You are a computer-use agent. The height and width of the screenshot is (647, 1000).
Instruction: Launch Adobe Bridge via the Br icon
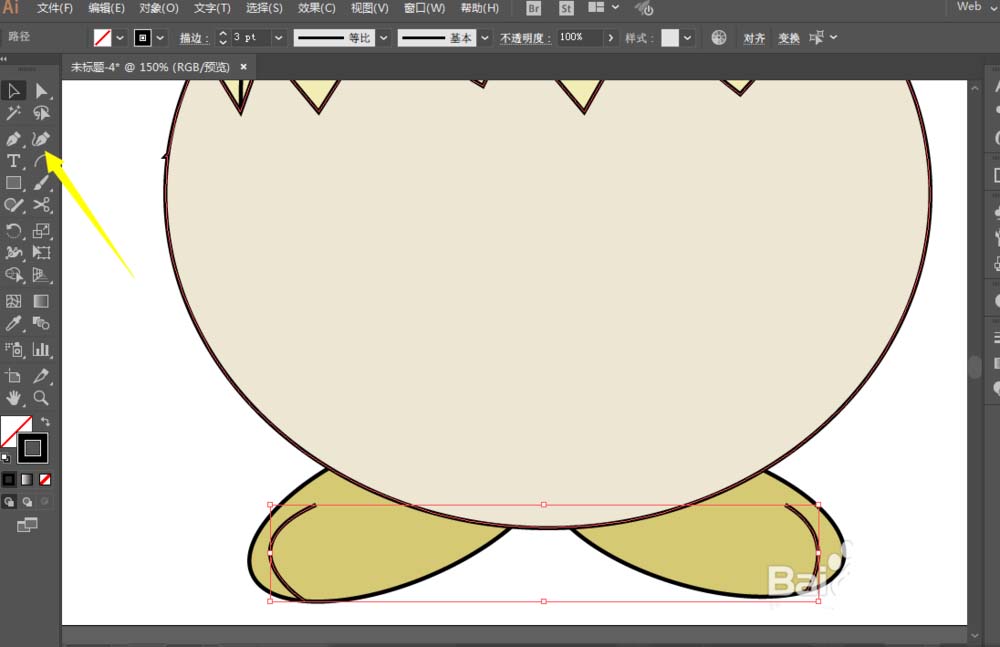(x=534, y=8)
